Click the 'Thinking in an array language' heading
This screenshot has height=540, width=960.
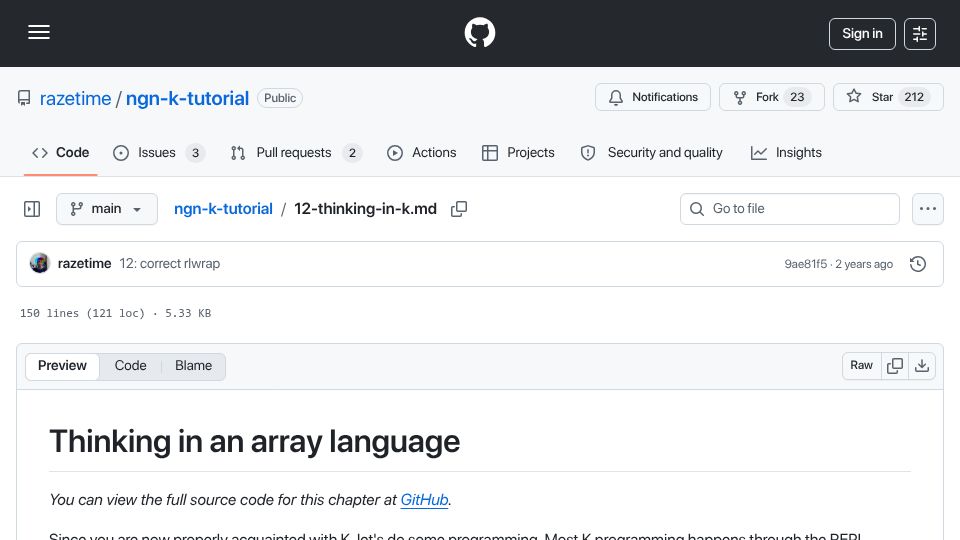point(255,441)
